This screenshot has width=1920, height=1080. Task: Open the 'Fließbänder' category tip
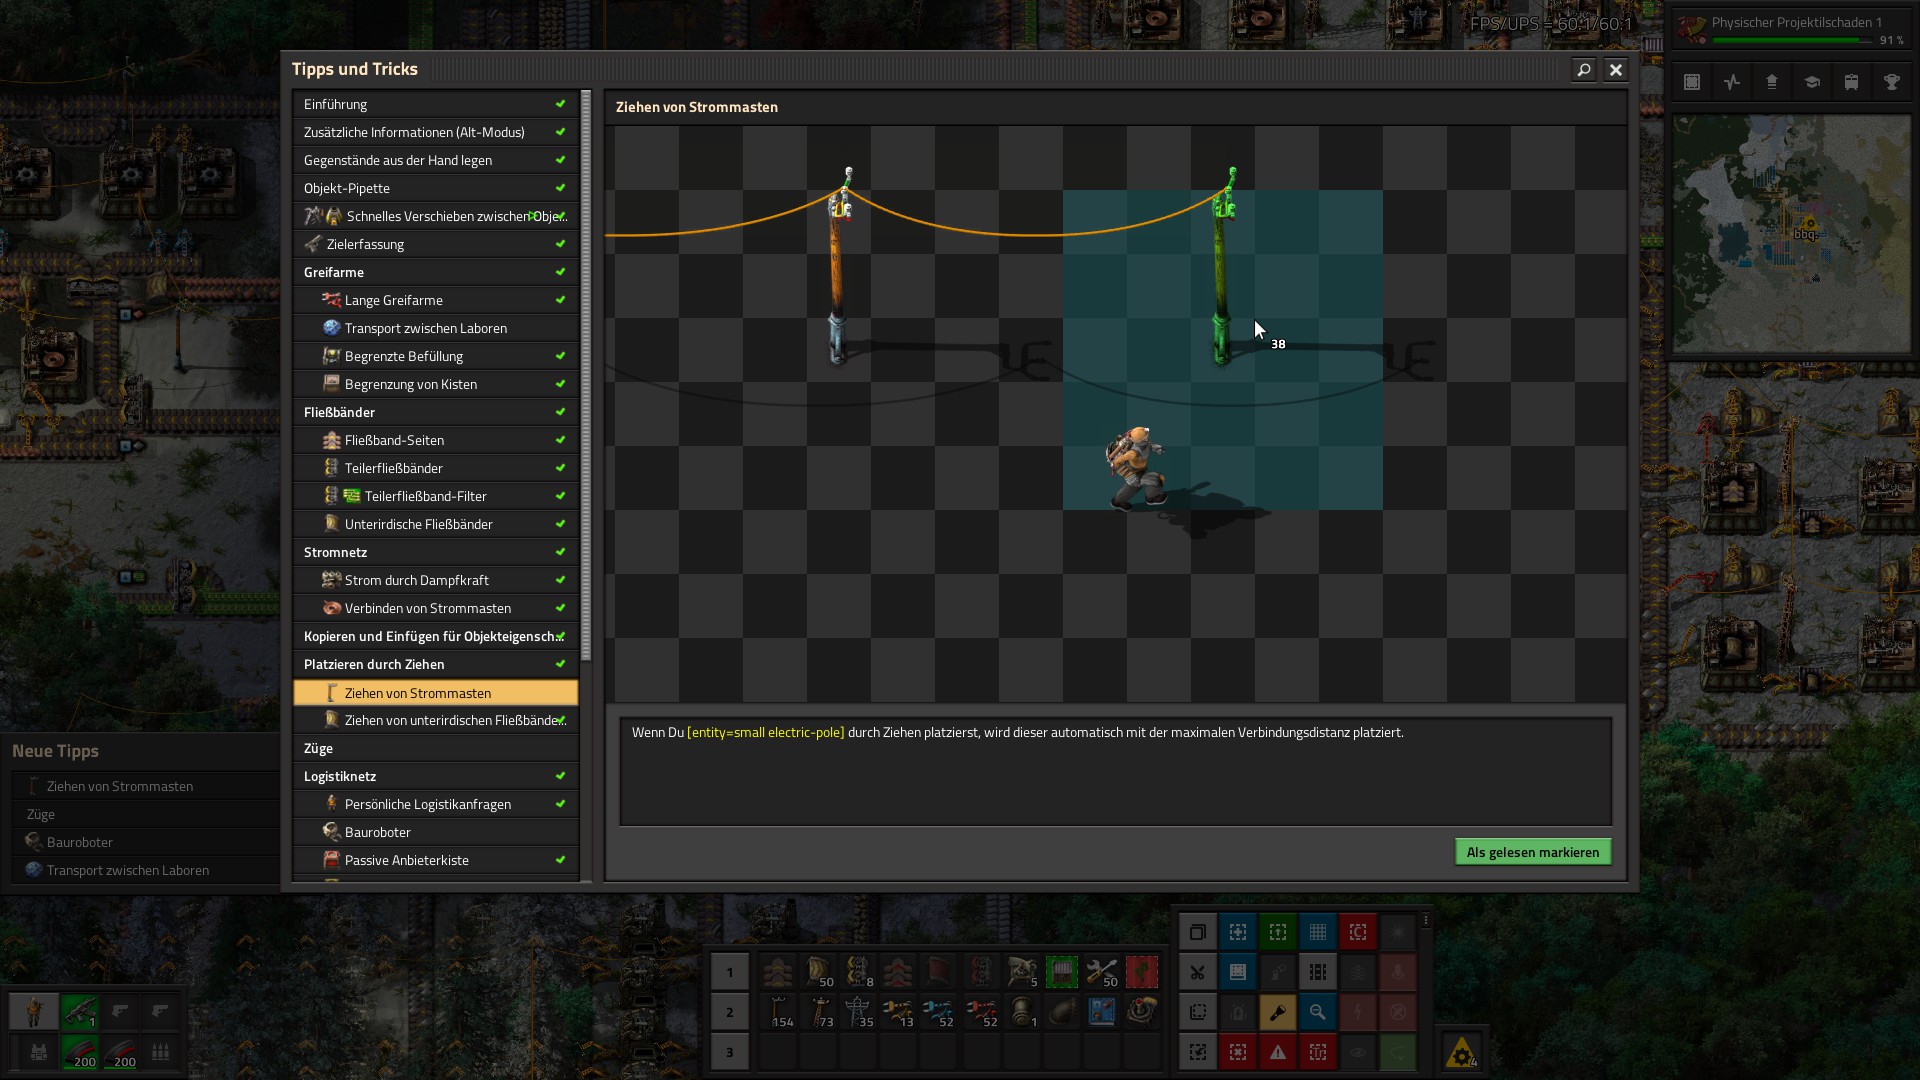tap(436, 412)
